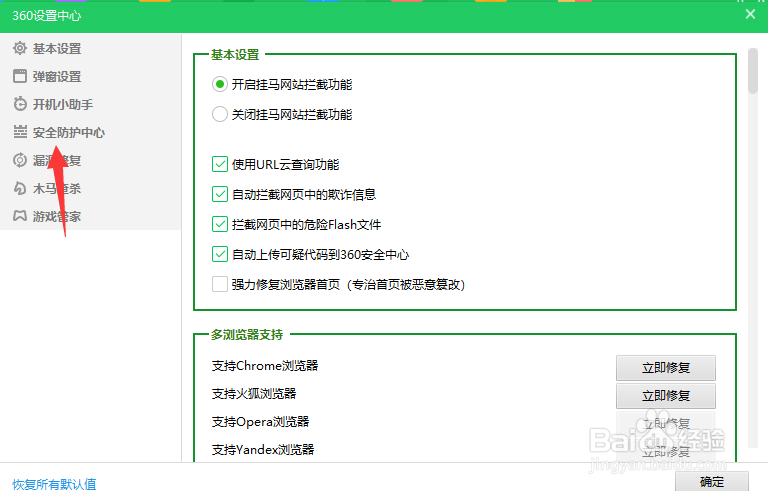Click 支持Yandex浏览器 text
This screenshot has width=768, height=491.
coord(263,449)
